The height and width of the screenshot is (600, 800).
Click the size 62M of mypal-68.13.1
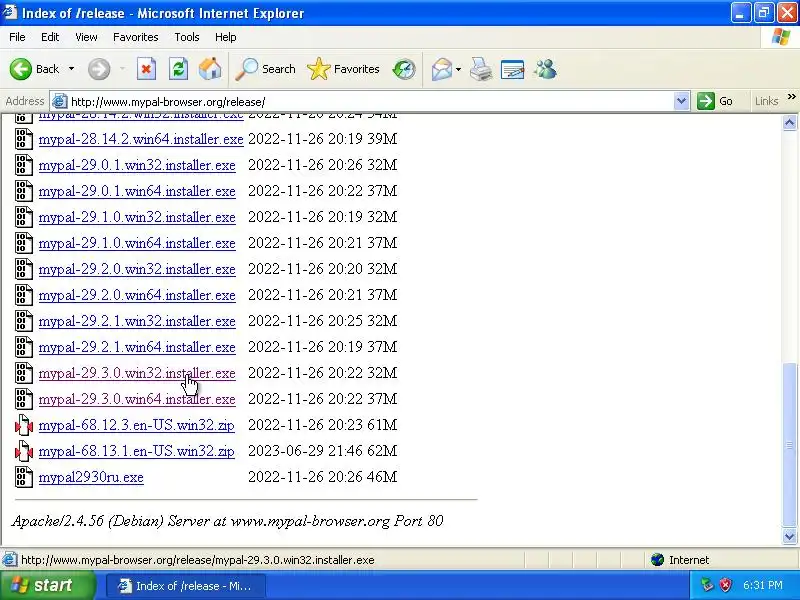[x=382, y=451]
